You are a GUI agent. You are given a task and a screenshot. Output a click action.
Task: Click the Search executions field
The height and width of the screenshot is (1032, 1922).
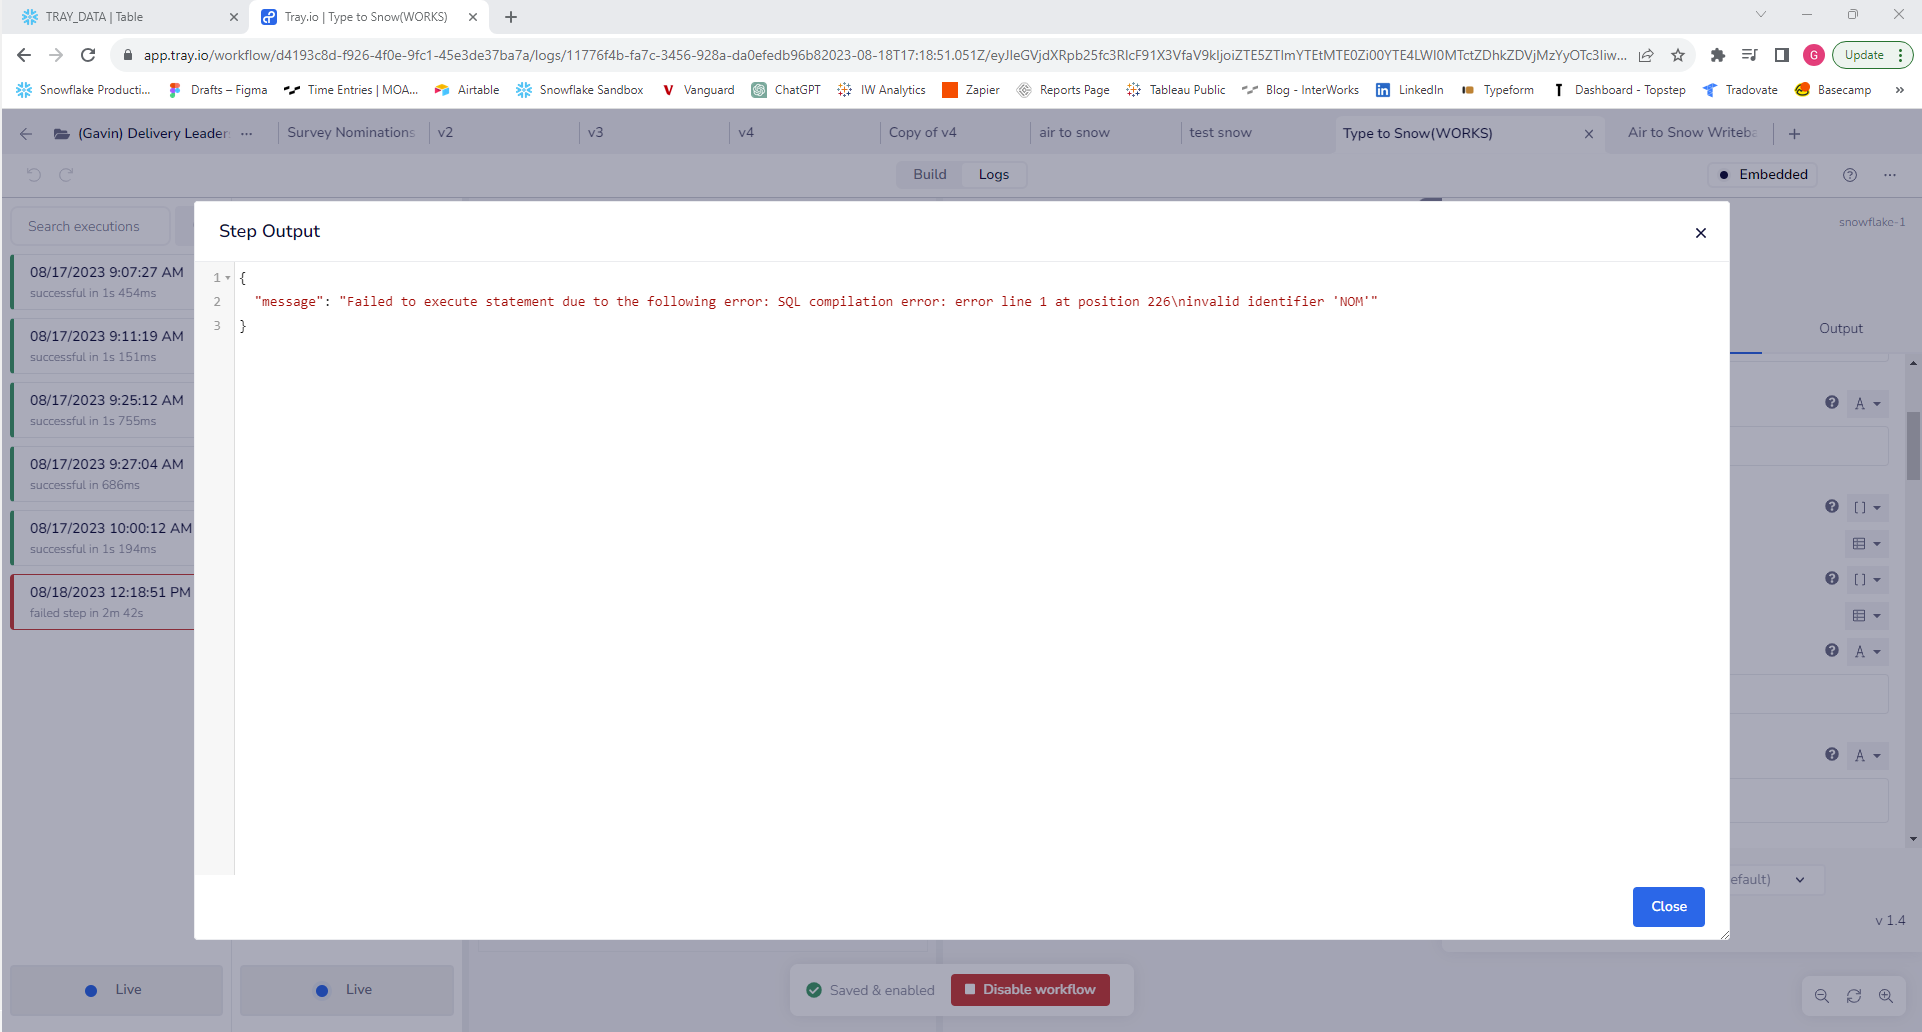90,226
